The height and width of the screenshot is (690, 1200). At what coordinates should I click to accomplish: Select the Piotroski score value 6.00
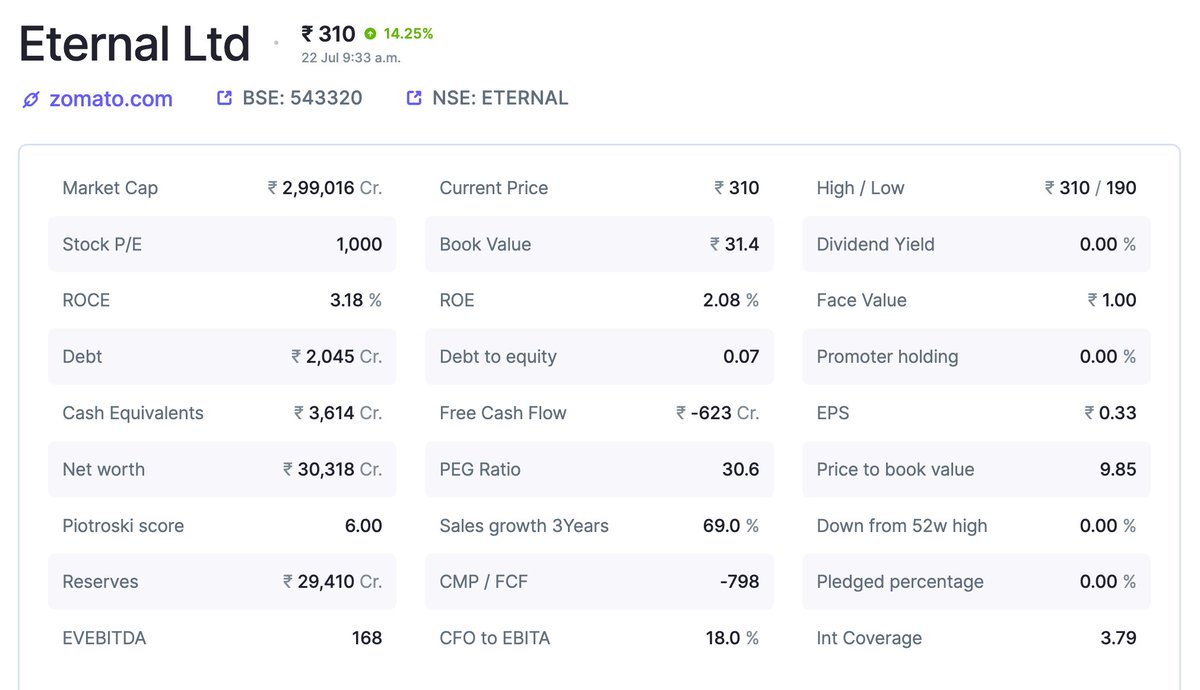tap(364, 526)
